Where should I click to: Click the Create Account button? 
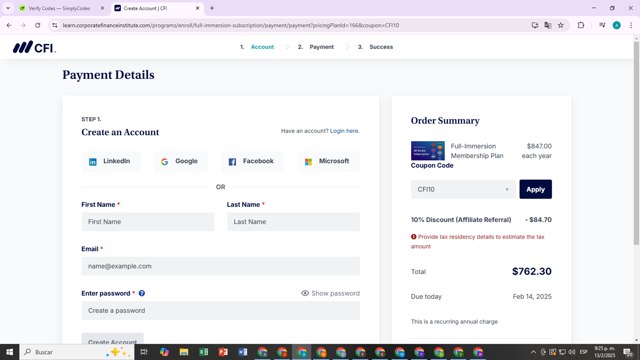pyautogui.click(x=113, y=339)
